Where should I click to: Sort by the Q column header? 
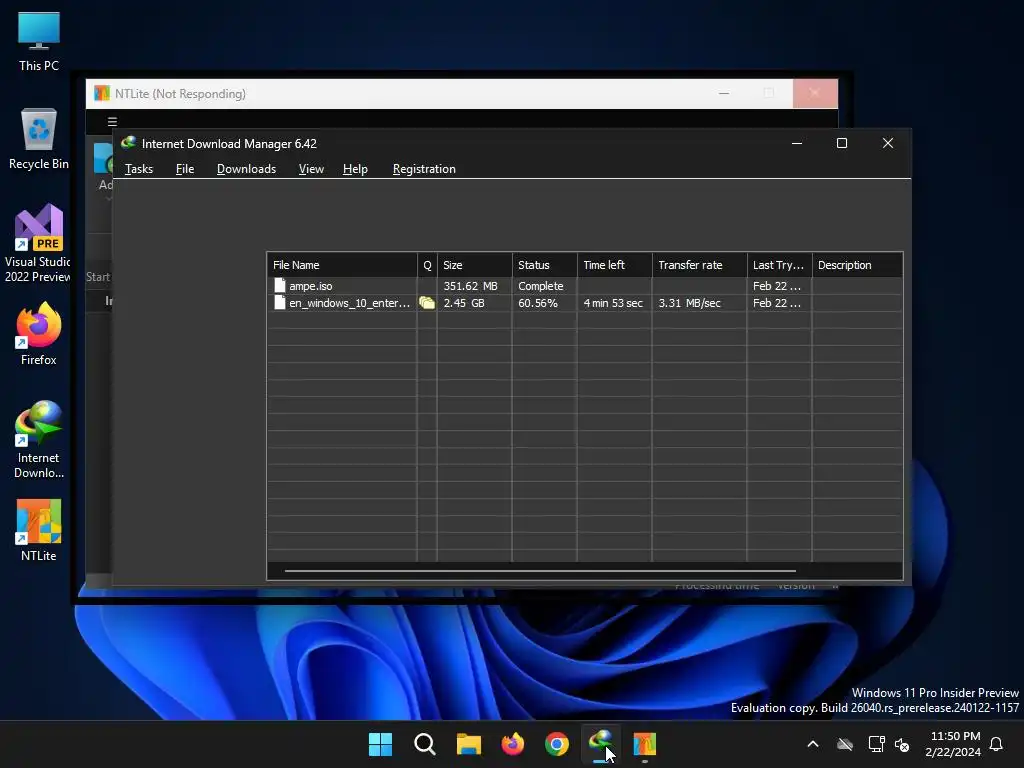(427, 265)
